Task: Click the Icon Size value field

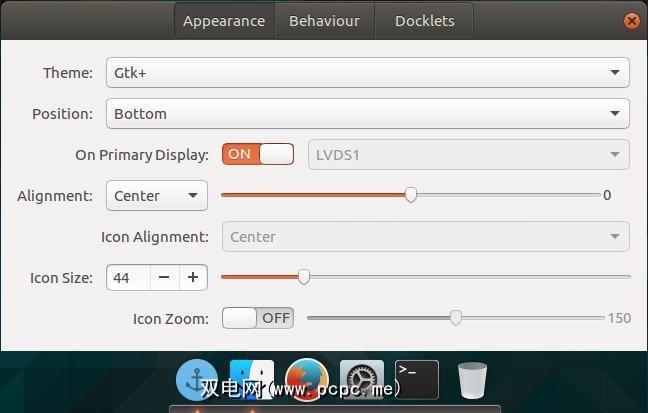Action: click(x=129, y=278)
